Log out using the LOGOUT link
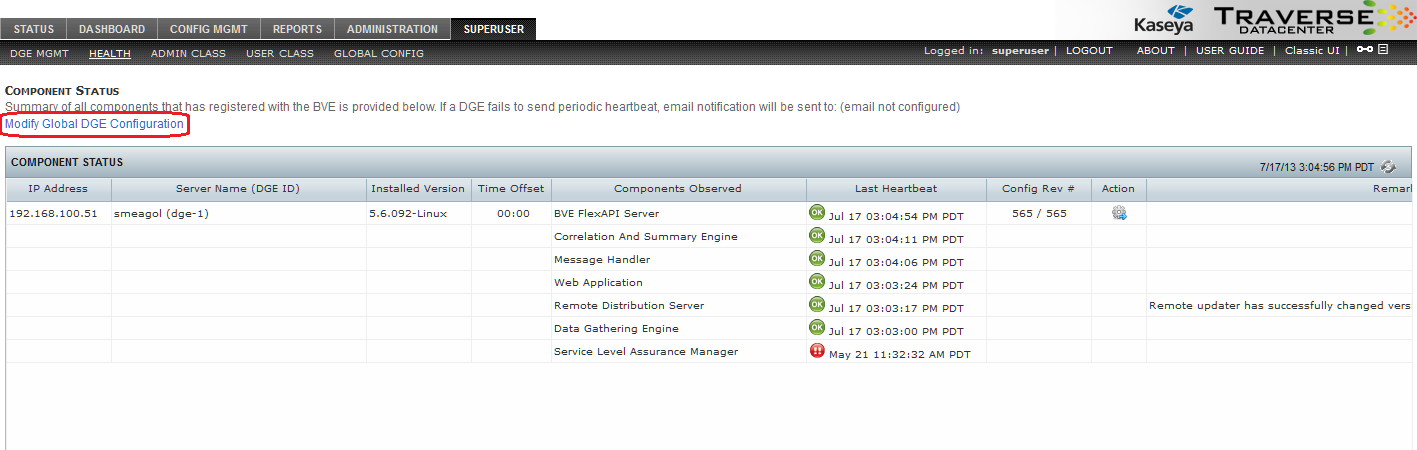Viewport: 1417px width, 450px height. 1089,51
